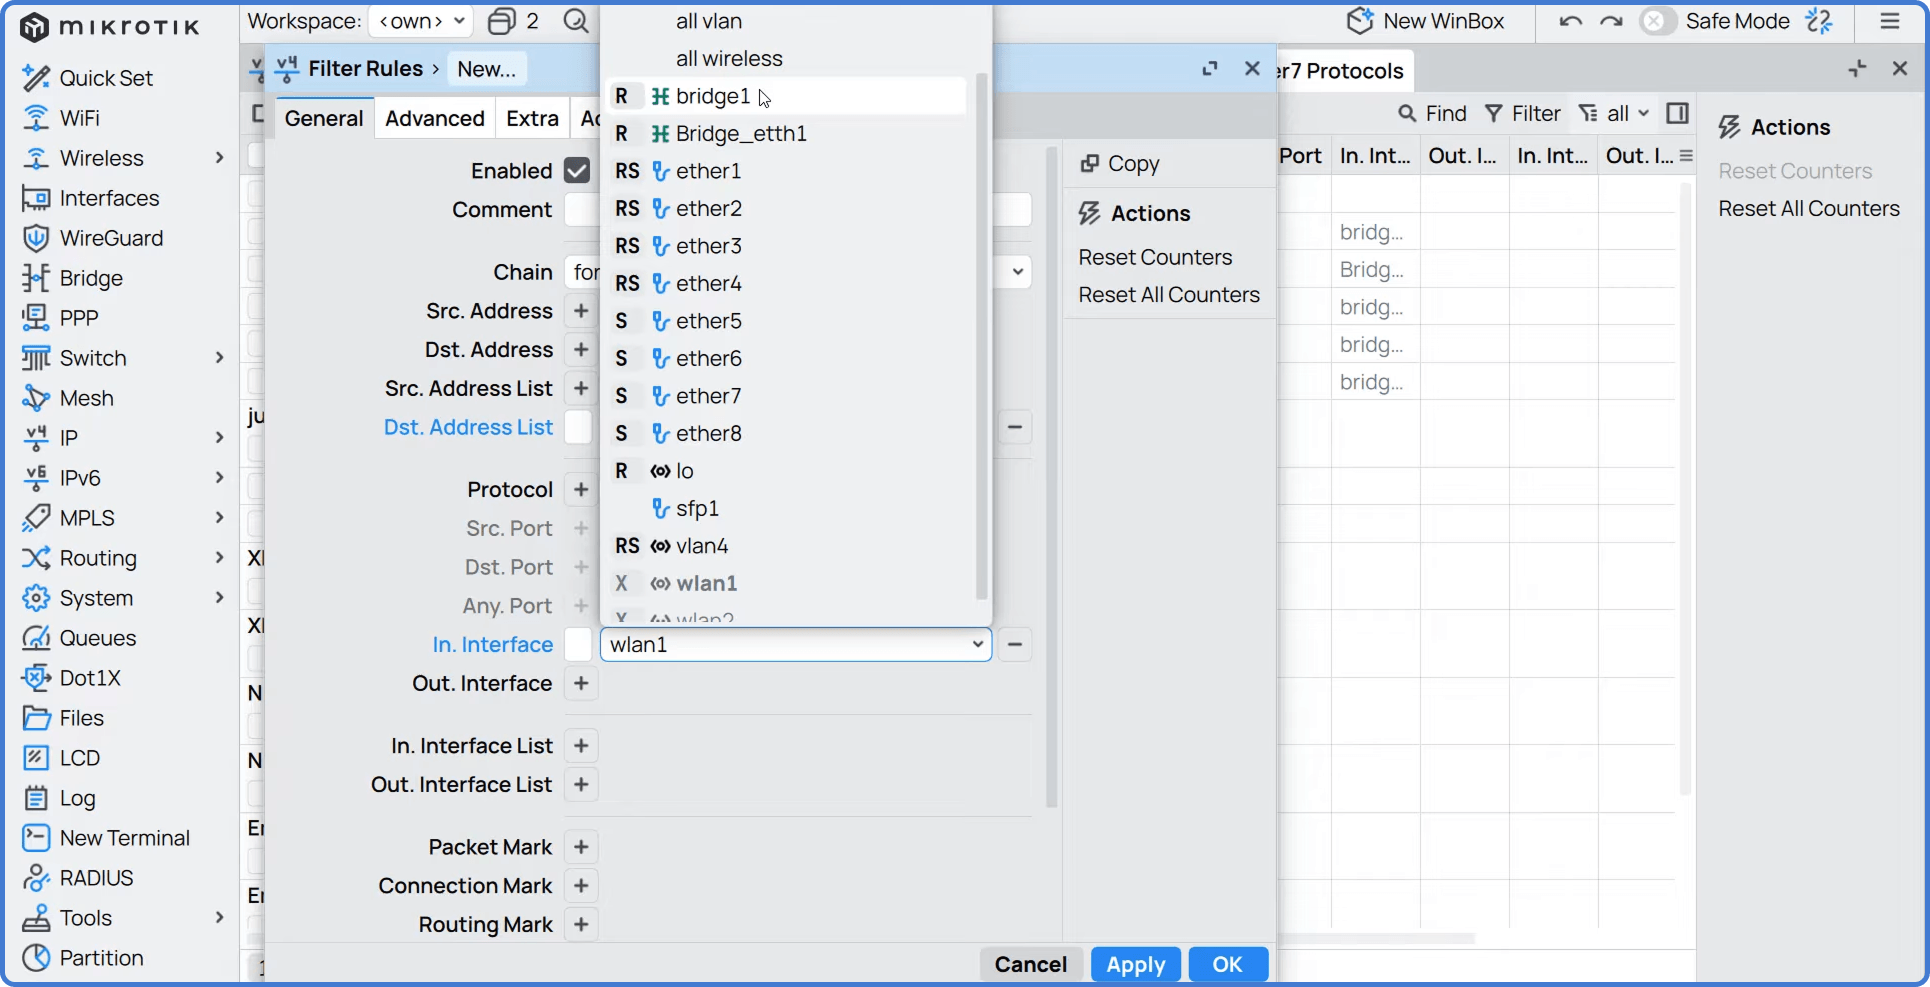Click the RADIUS sidebar icon
This screenshot has width=1930, height=987.
click(36, 878)
